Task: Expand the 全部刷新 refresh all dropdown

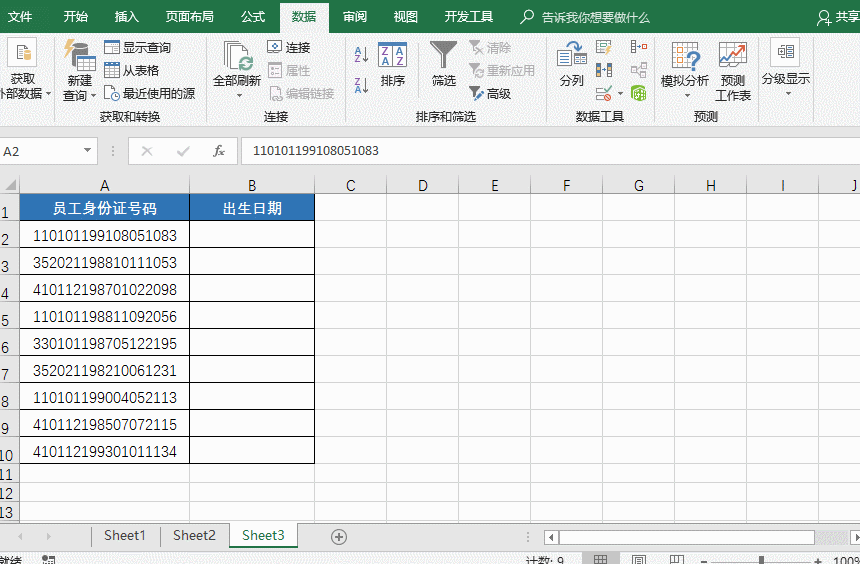Action: [x=238, y=96]
